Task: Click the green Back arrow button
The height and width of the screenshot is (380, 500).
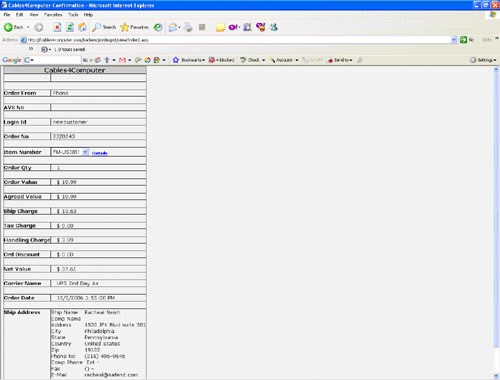Action: click(x=8, y=27)
